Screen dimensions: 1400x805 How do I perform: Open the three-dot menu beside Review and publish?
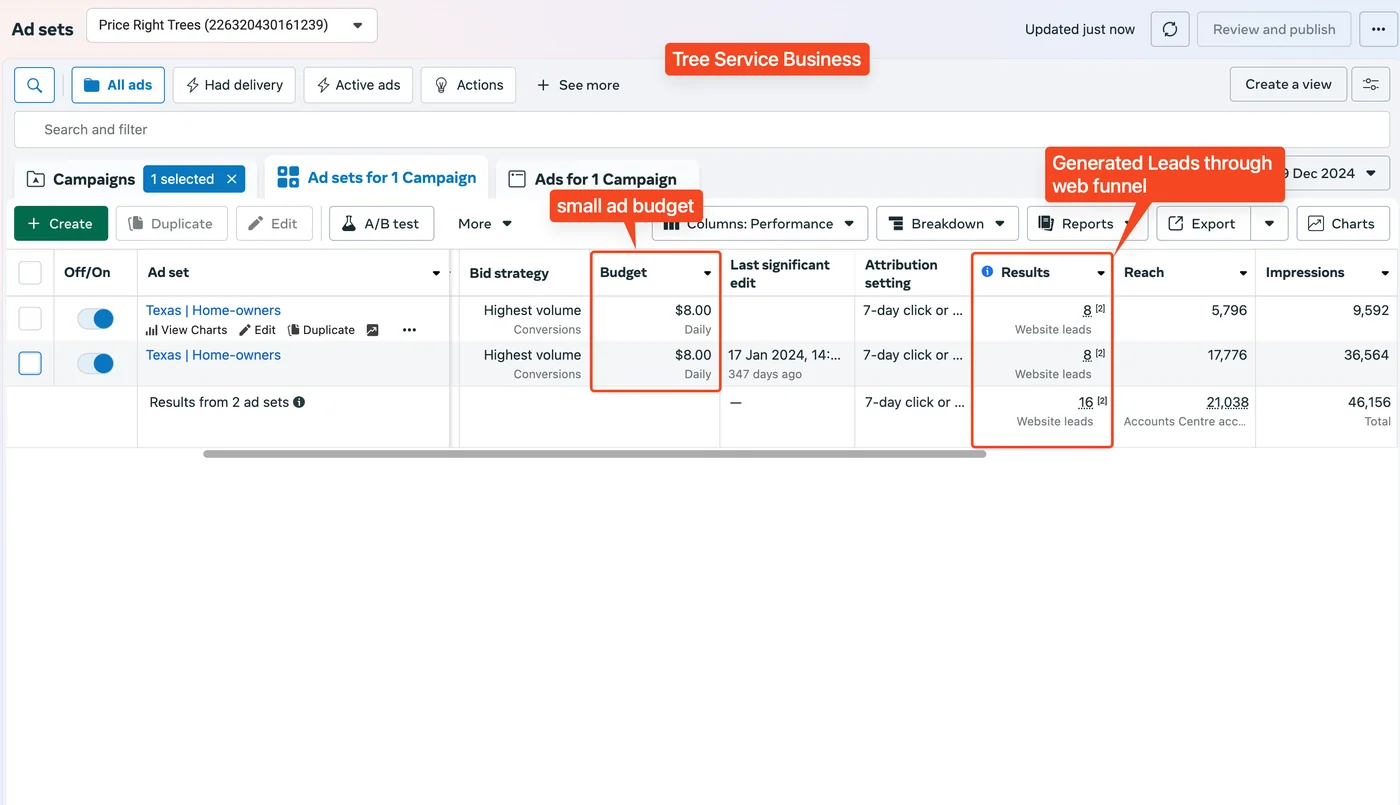pos(1378,29)
